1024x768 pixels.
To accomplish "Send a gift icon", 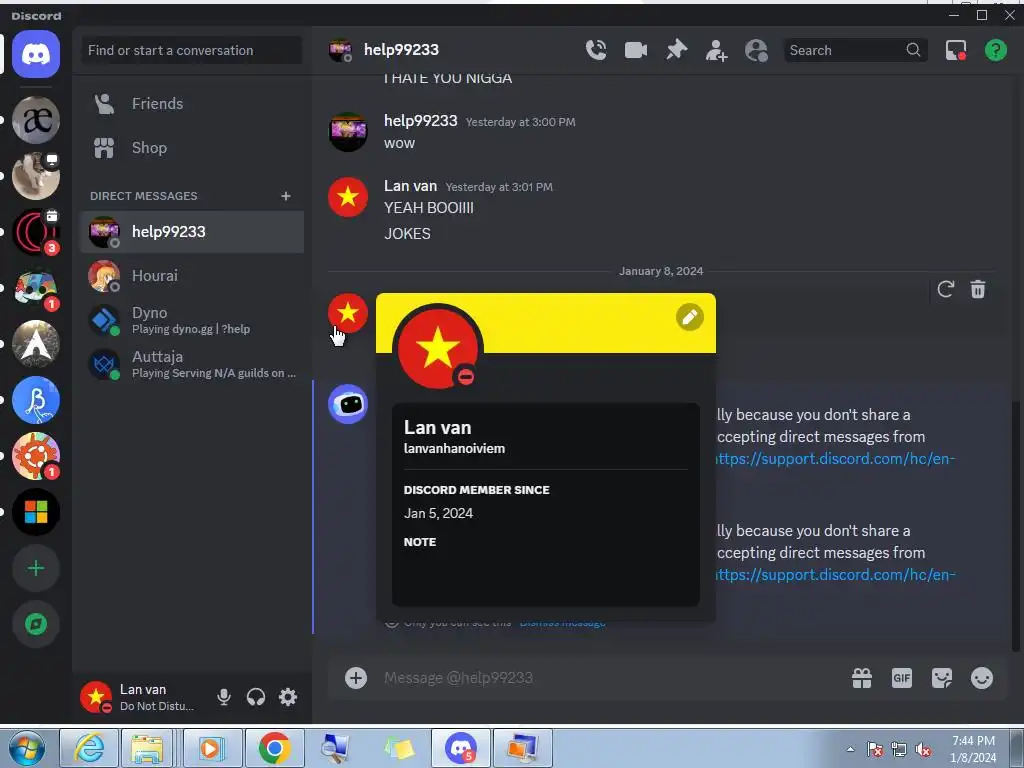I will coord(862,679).
